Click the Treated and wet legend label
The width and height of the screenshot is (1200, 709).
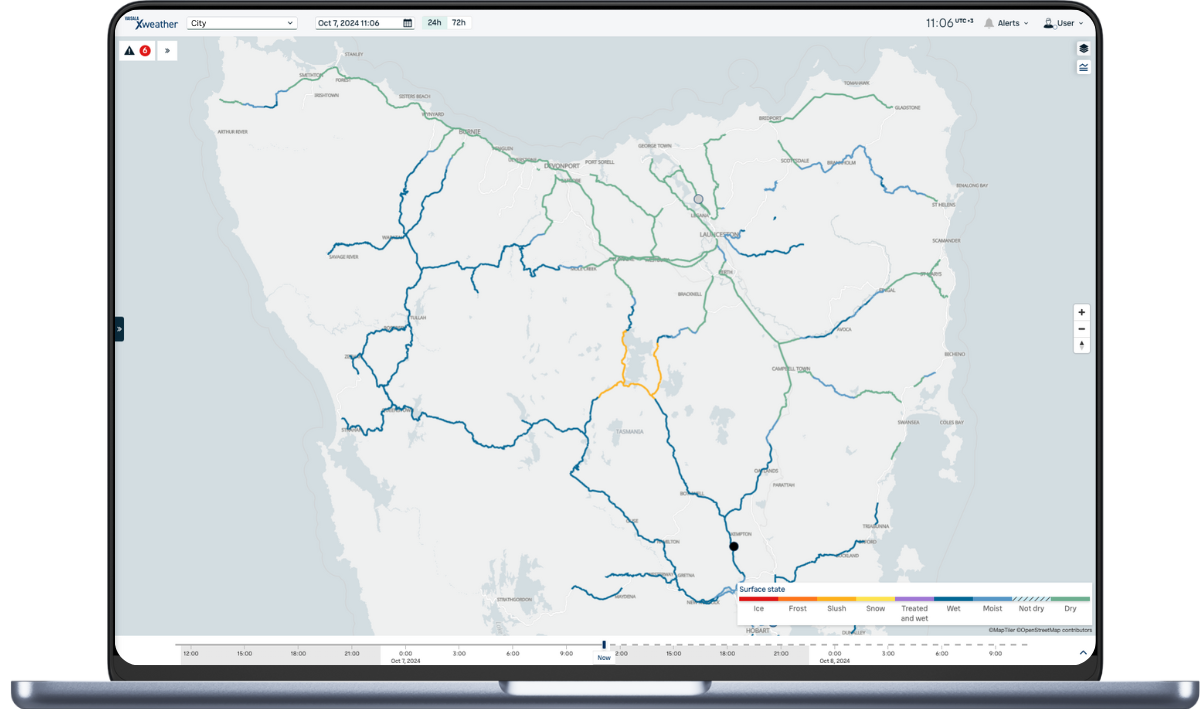tap(914, 613)
